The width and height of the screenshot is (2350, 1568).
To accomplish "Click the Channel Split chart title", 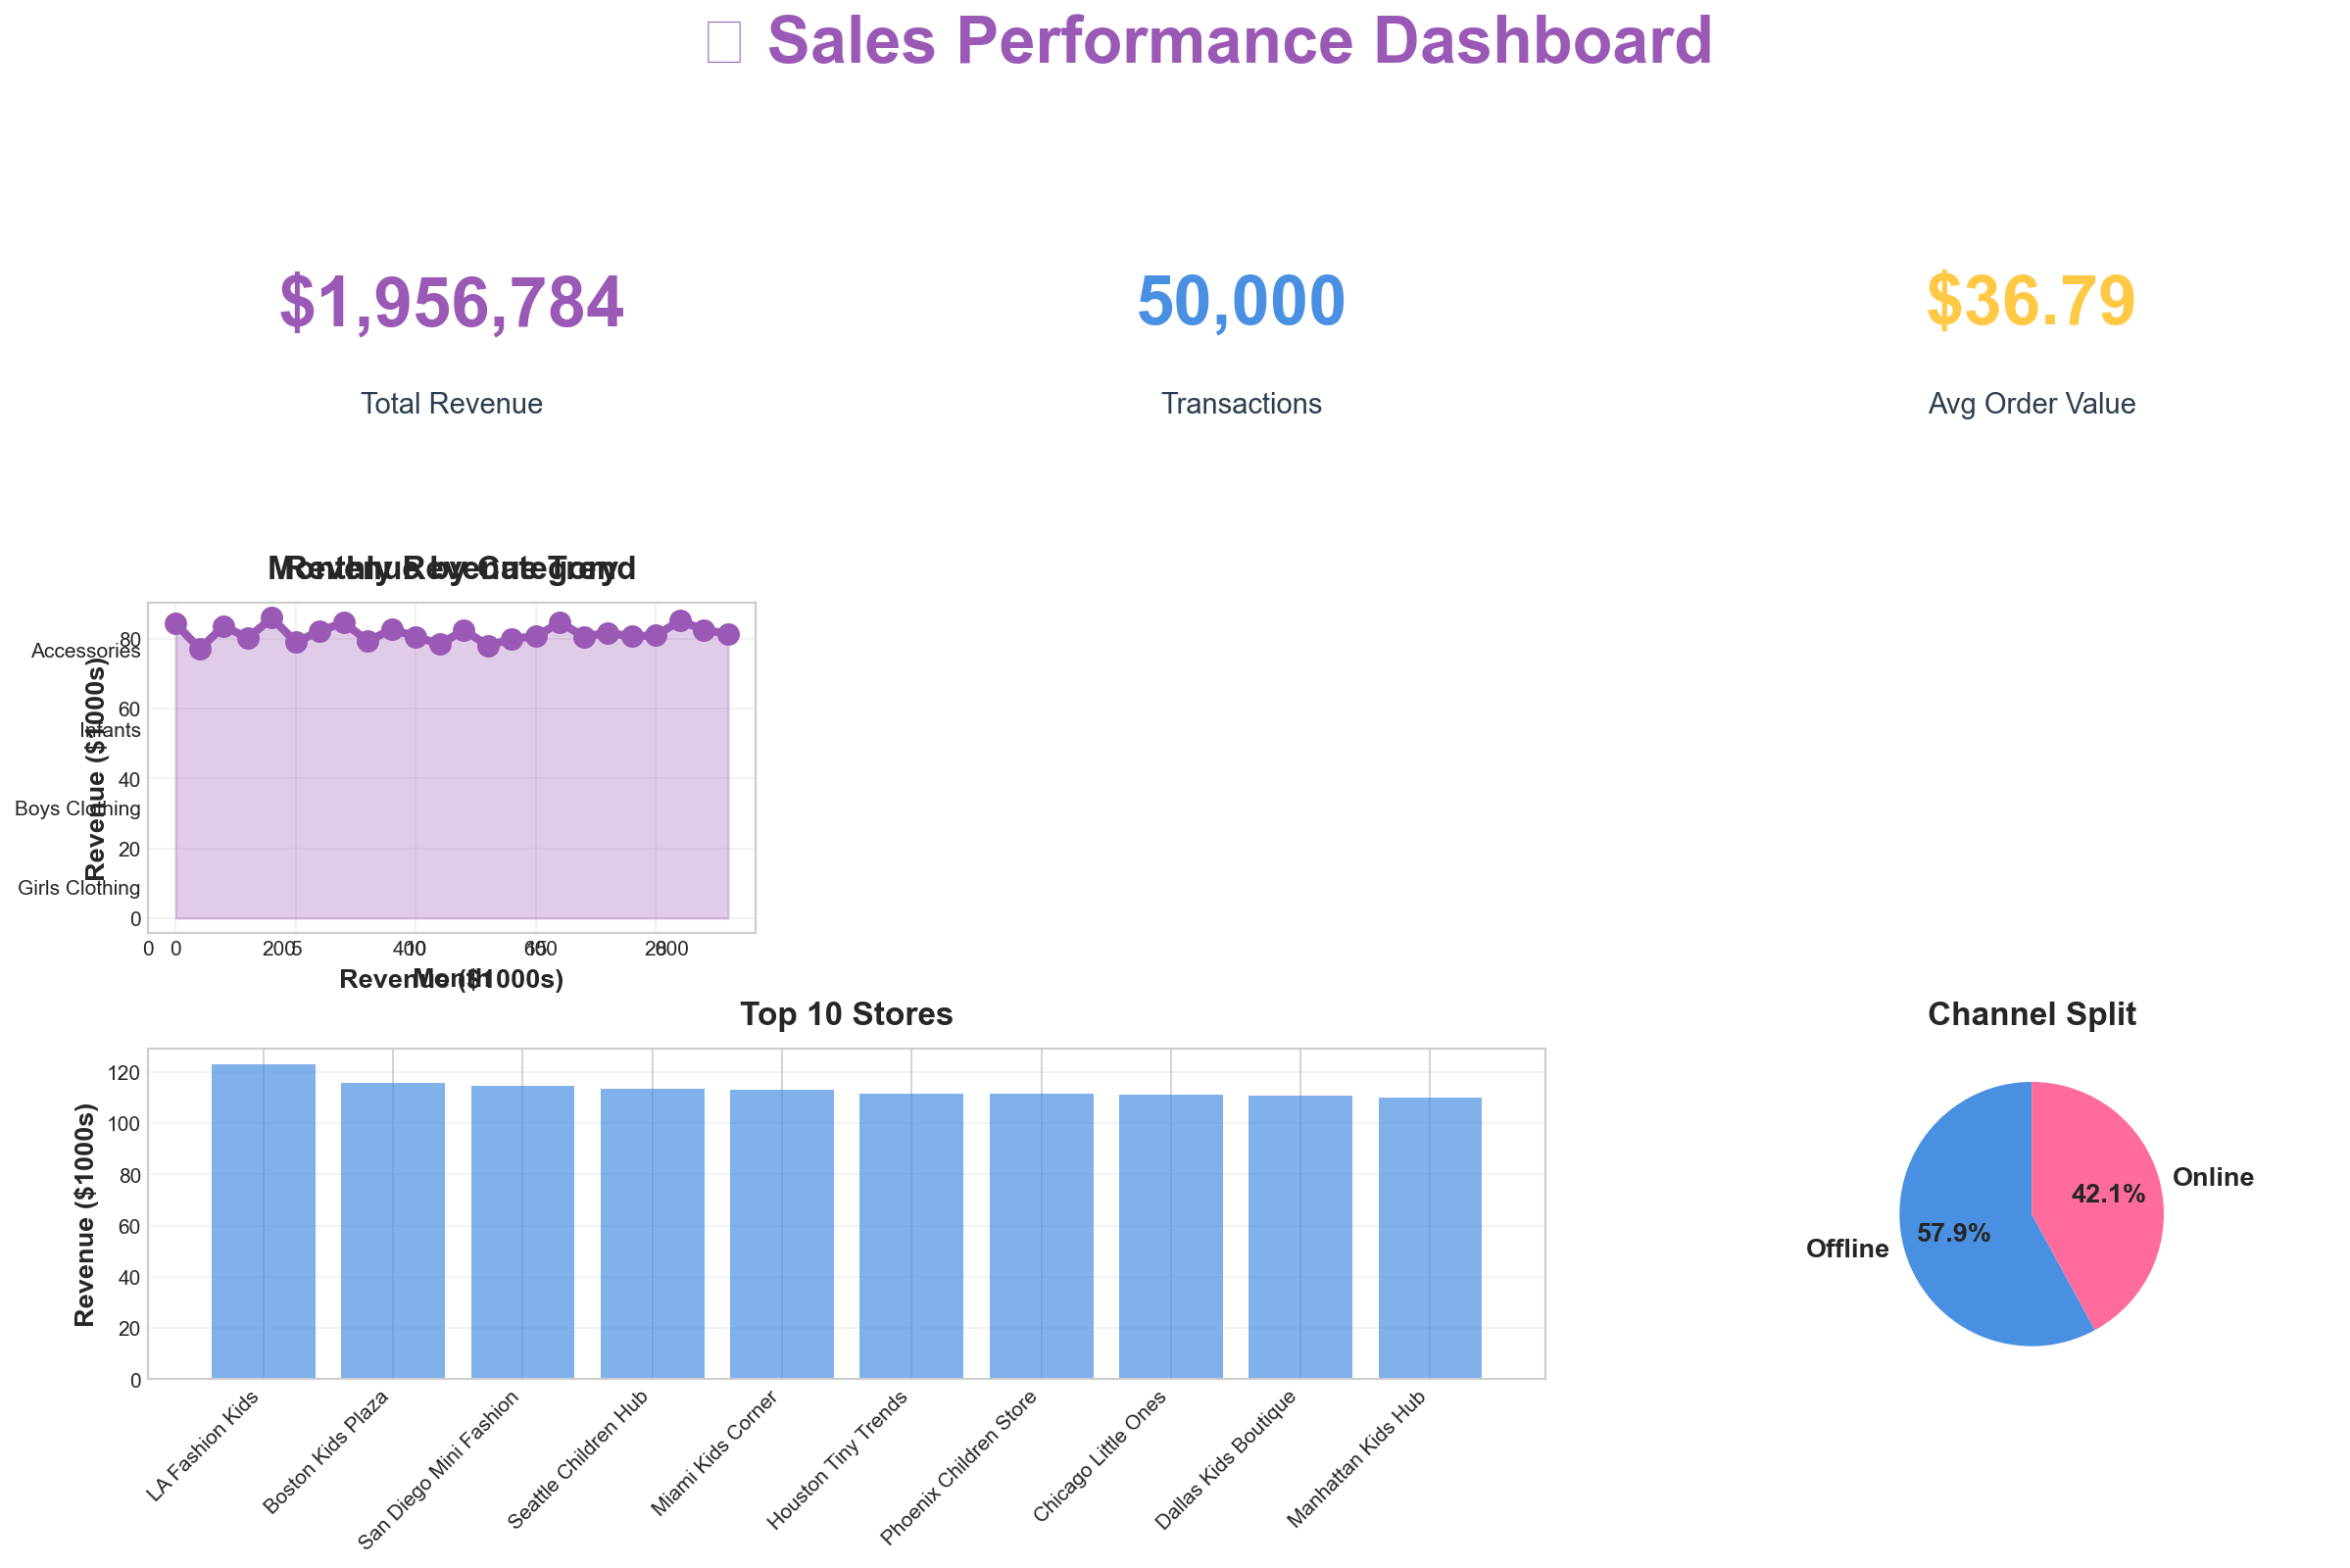I will point(2031,1013).
